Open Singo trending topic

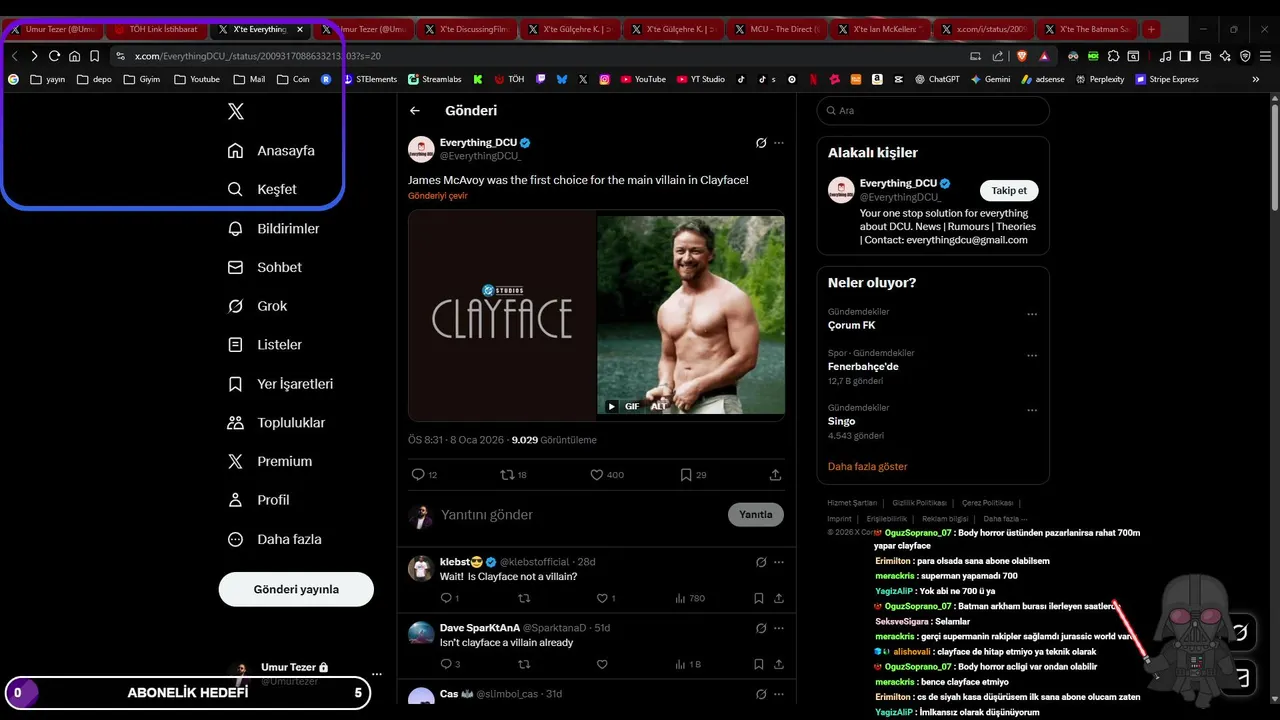coord(841,421)
